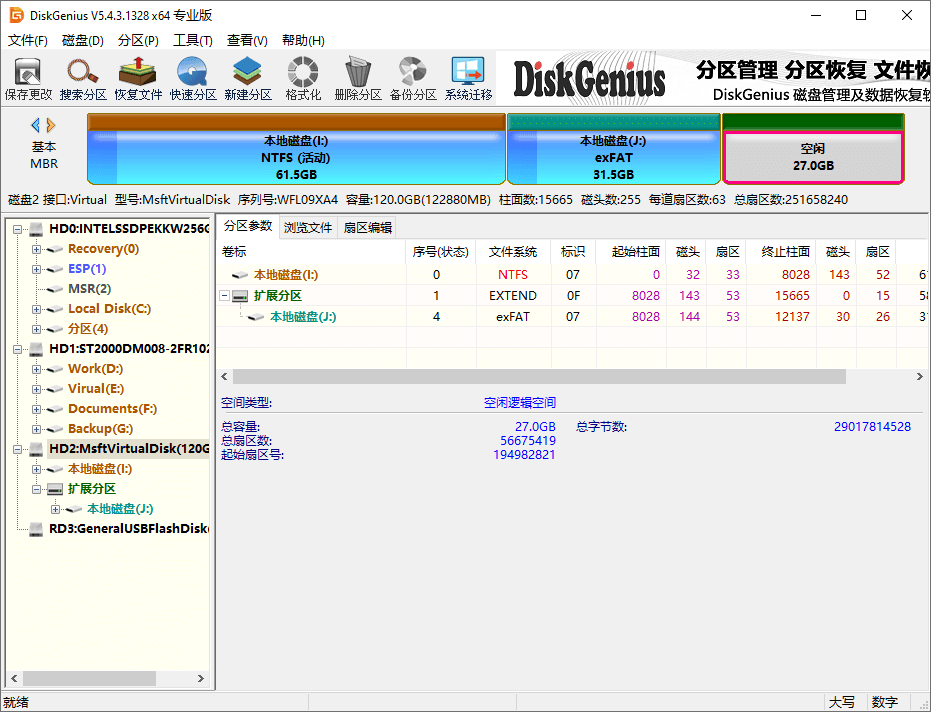The width and height of the screenshot is (931, 712).
Task: Expand the ESP(1) partition node
Action: (x=36, y=270)
